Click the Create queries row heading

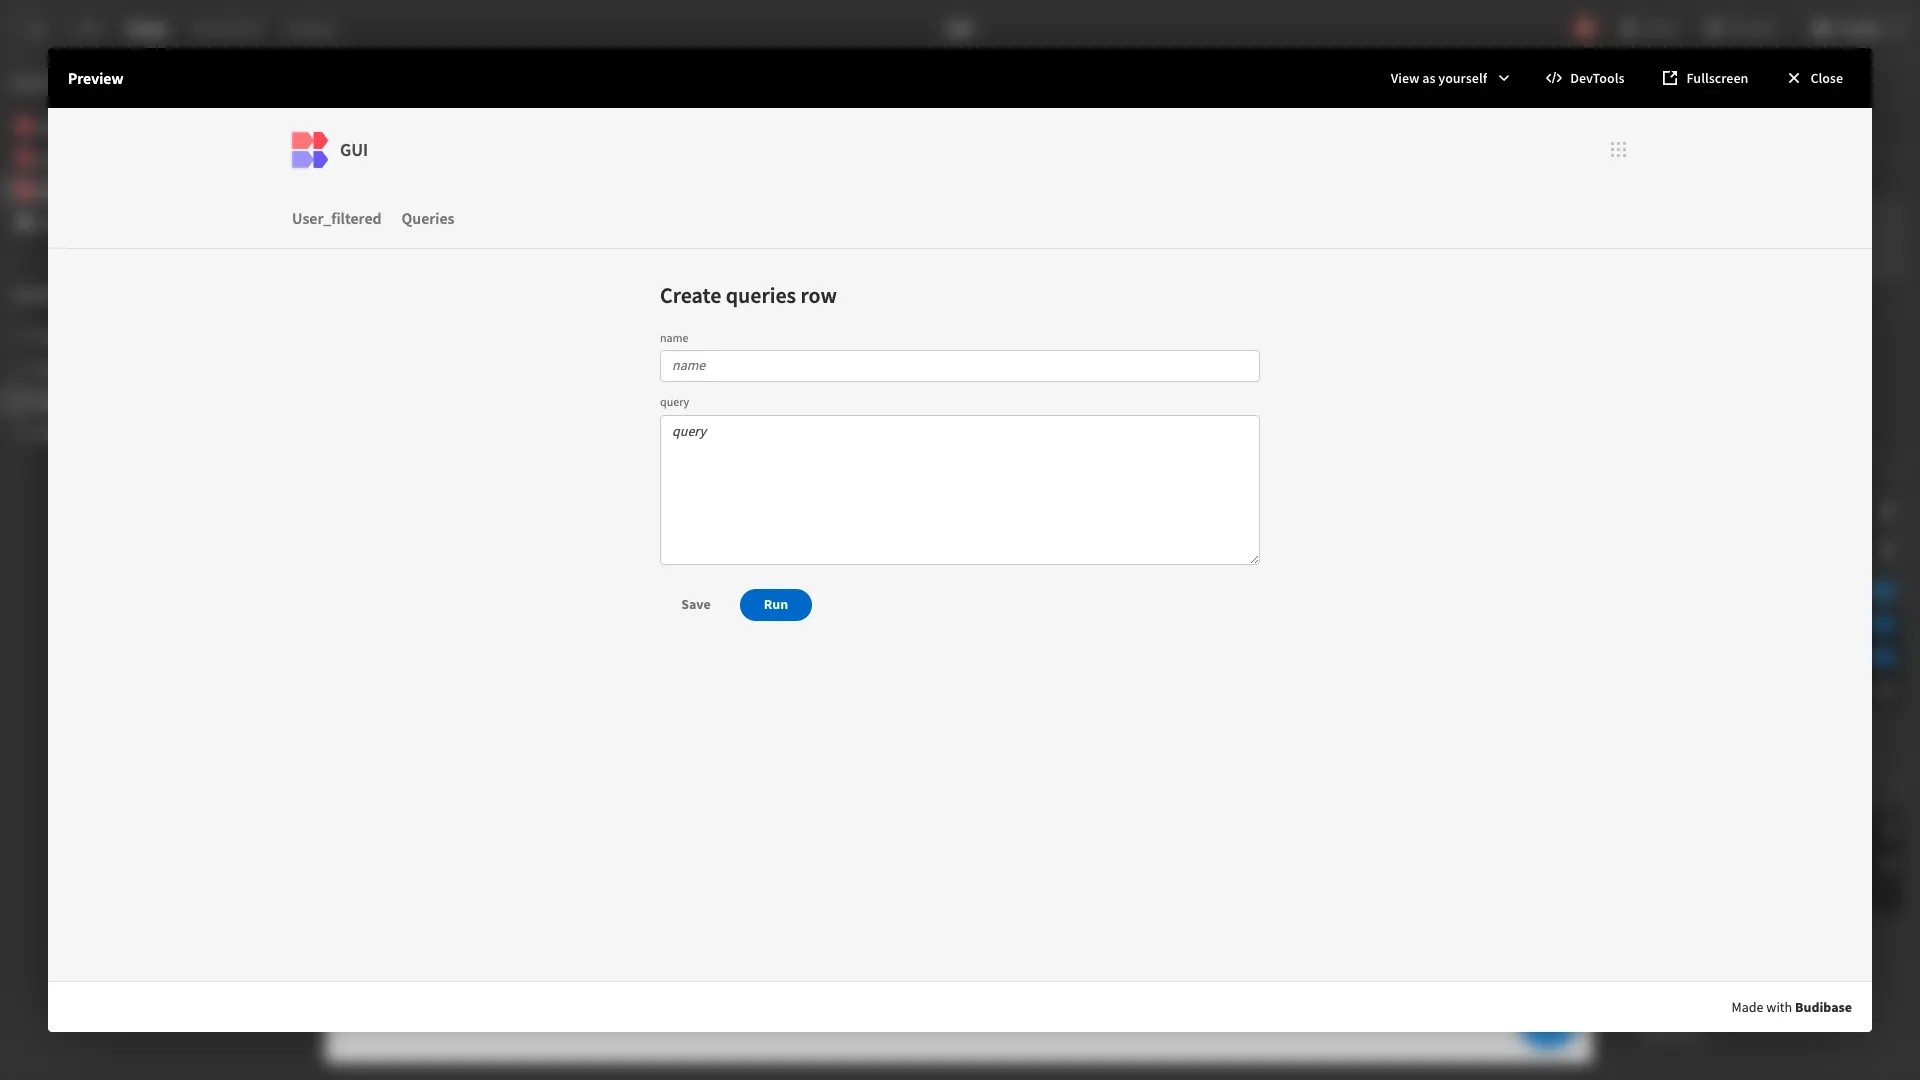coord(748,296)
